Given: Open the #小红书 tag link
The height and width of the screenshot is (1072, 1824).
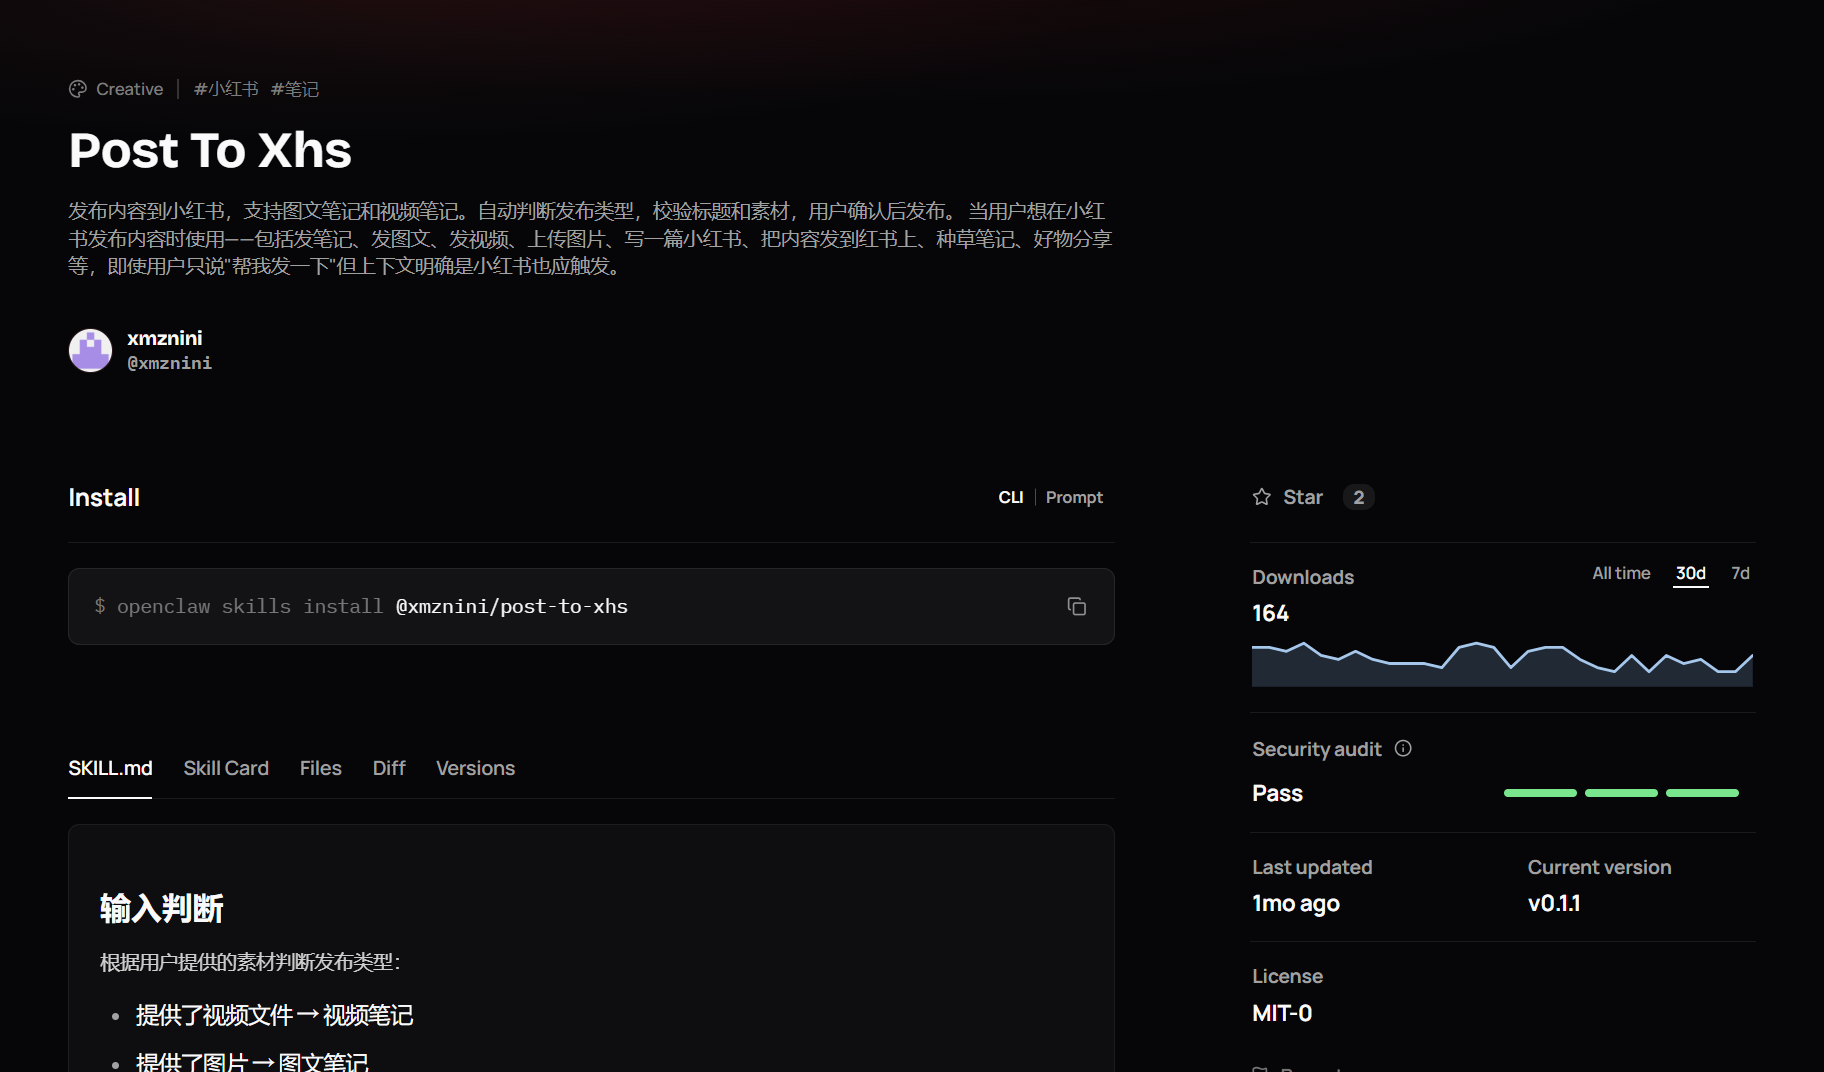Looking at the screenshot, I should 226,89.
